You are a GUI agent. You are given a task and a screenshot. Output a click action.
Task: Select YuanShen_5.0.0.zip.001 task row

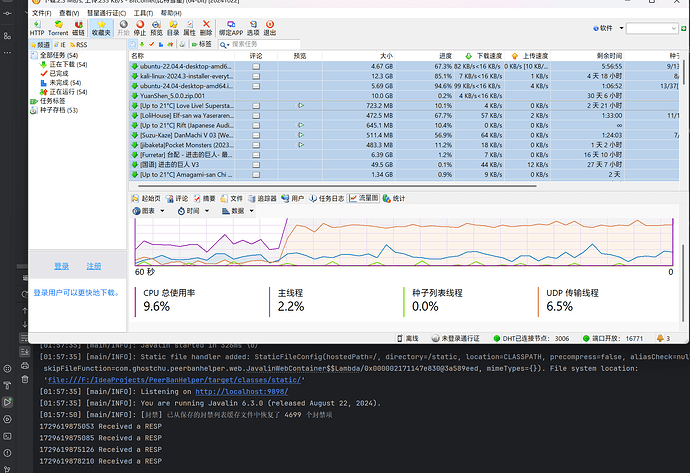click(x=404, y=96)
